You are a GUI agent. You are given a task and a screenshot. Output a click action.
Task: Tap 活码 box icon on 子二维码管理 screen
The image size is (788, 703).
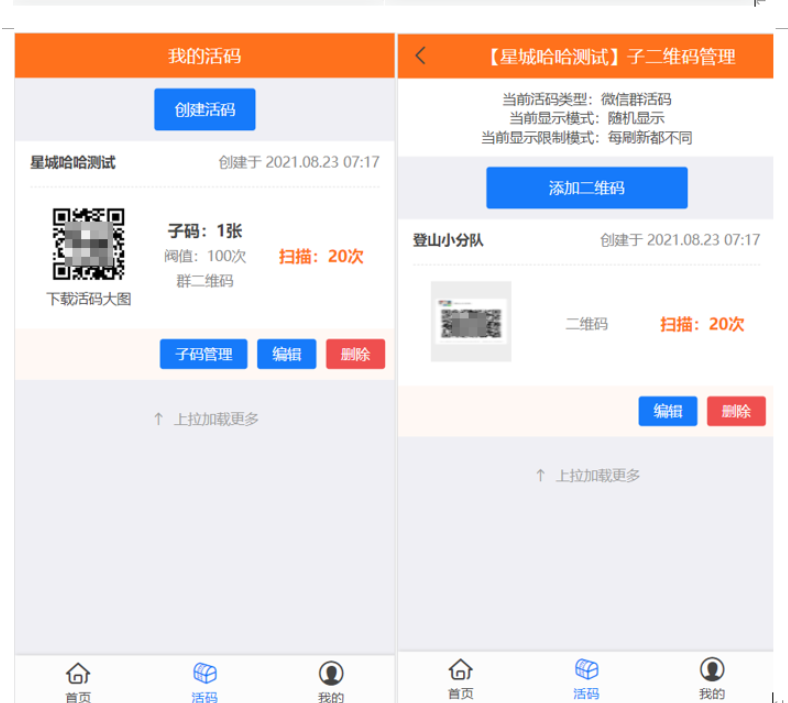586,670
